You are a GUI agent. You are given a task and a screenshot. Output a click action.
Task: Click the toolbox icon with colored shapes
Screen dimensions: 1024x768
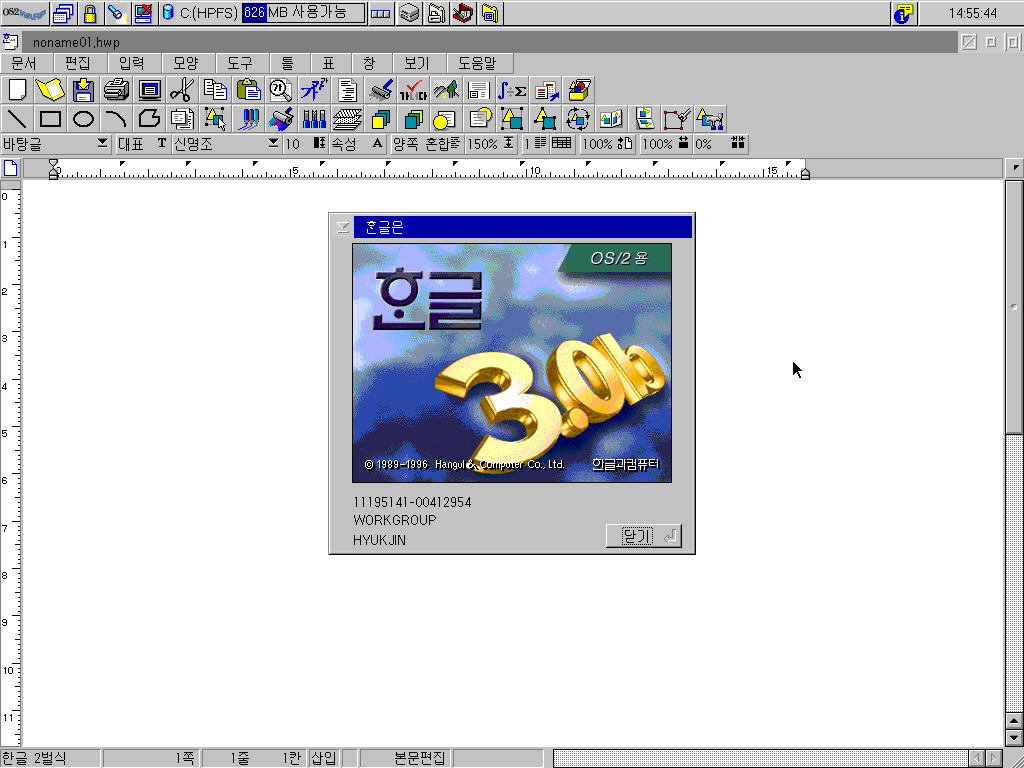click(x=578, y=89)
